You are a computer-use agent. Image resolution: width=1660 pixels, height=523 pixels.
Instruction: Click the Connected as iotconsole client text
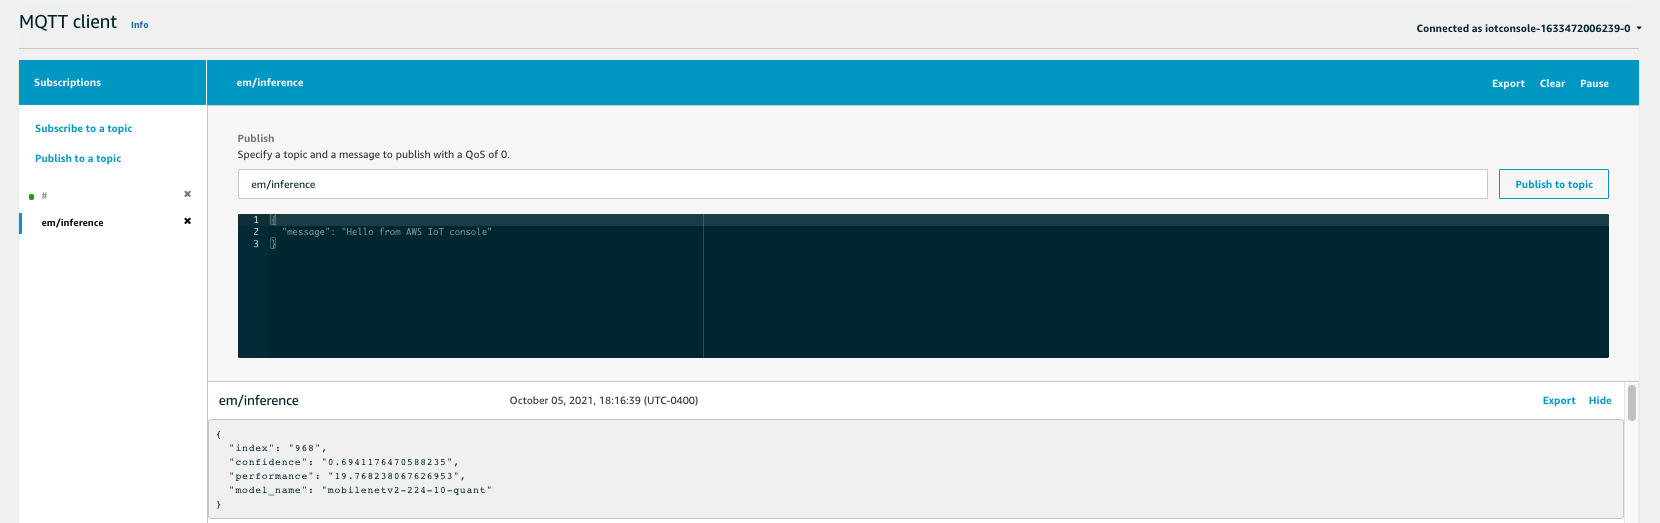point(1523,28)
